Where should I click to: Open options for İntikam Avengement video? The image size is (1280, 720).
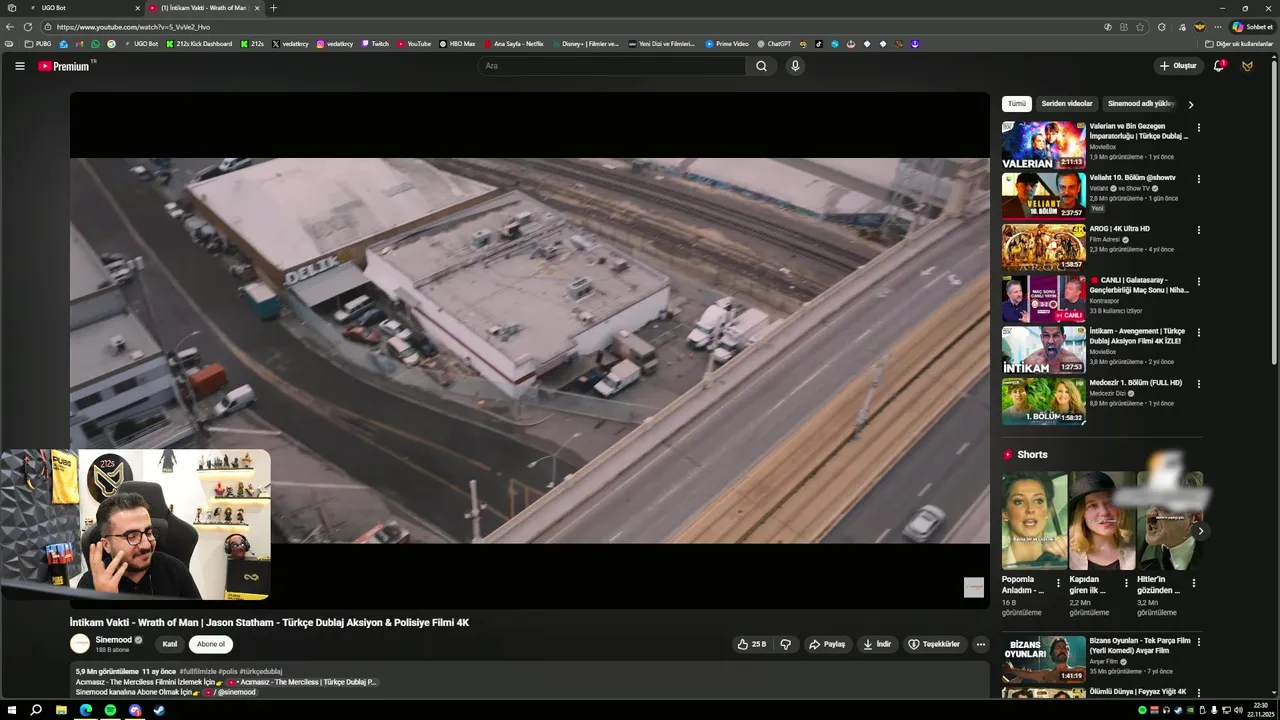[1198, 332]
